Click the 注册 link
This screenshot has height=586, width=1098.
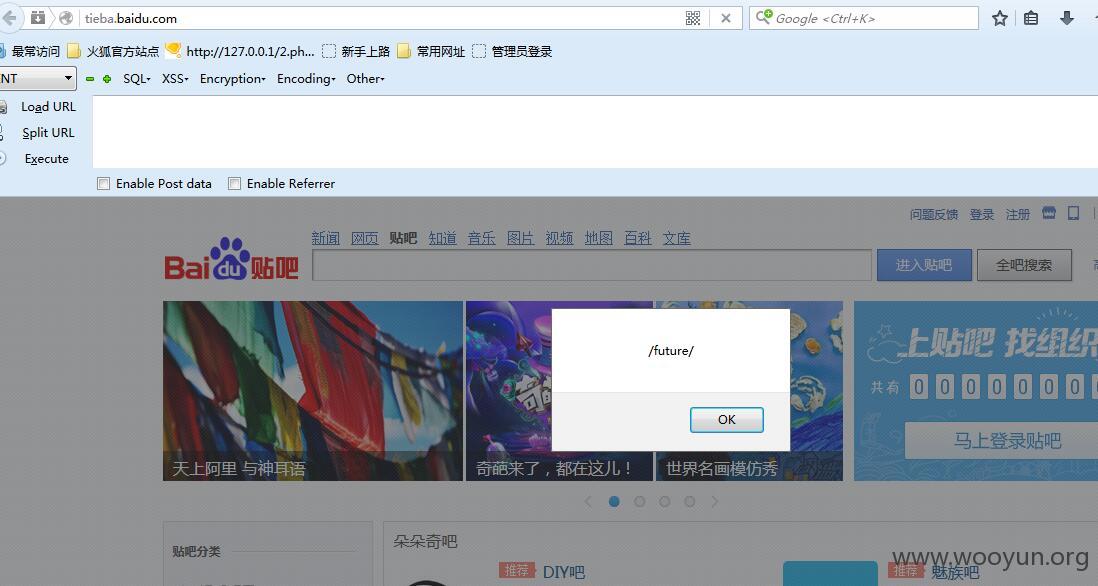pyautogui.click(x=1017, y=214)
